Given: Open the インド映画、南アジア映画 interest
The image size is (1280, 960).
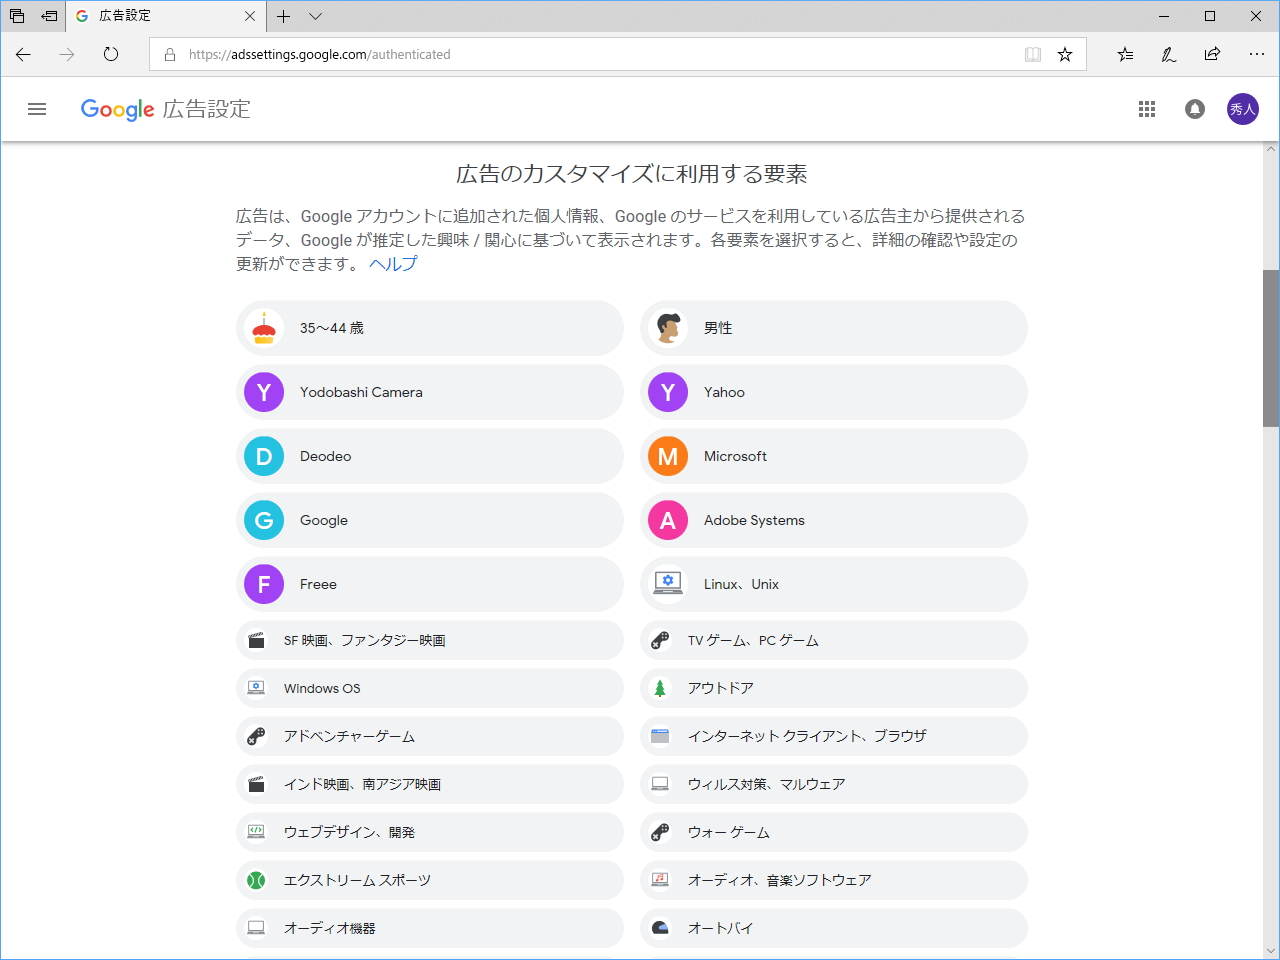Looking at the screenshot, I should point(430,784).
